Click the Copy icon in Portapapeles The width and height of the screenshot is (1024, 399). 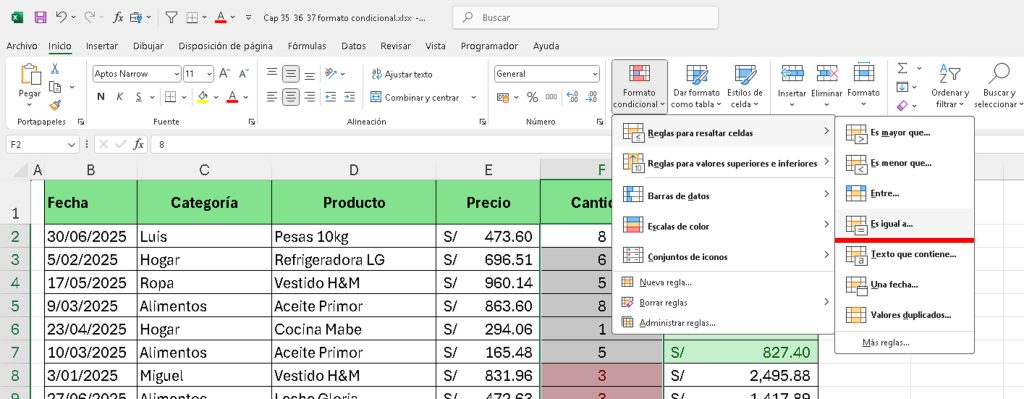[55, 87]
